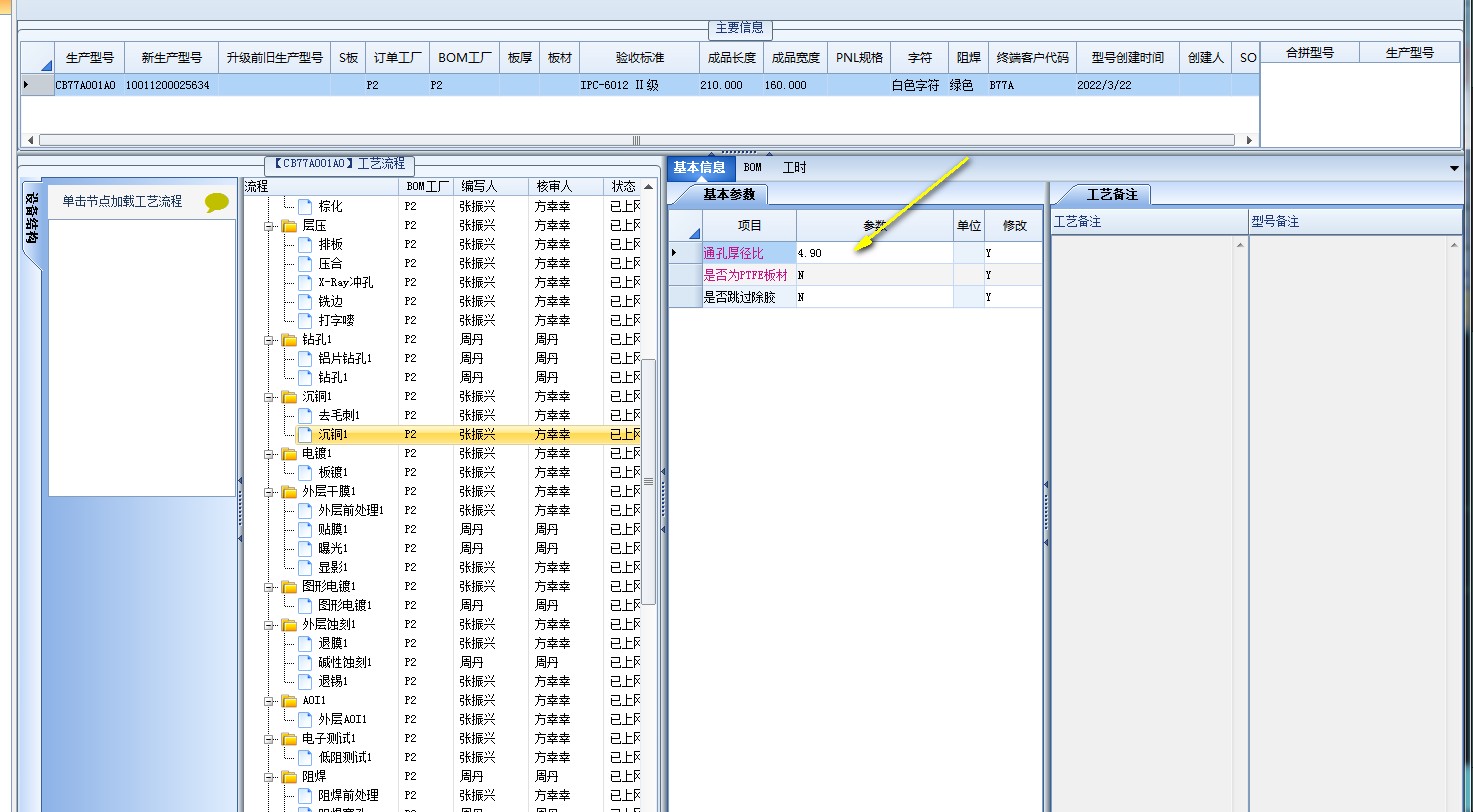Click the process tree vertical scrollbar
The height and width of the screenshot is (812, 1473).
pyautogui.click(x=648, y=481)
